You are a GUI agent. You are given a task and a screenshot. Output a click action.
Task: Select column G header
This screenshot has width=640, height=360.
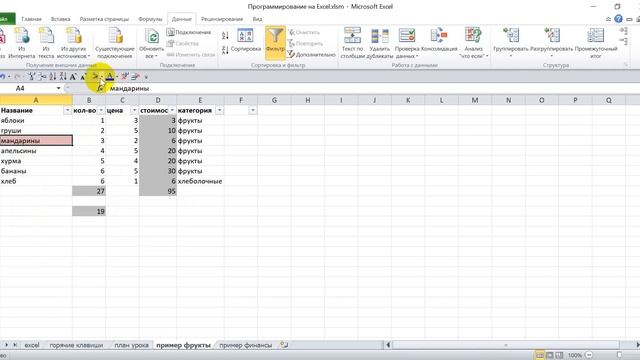coord(274,100)
